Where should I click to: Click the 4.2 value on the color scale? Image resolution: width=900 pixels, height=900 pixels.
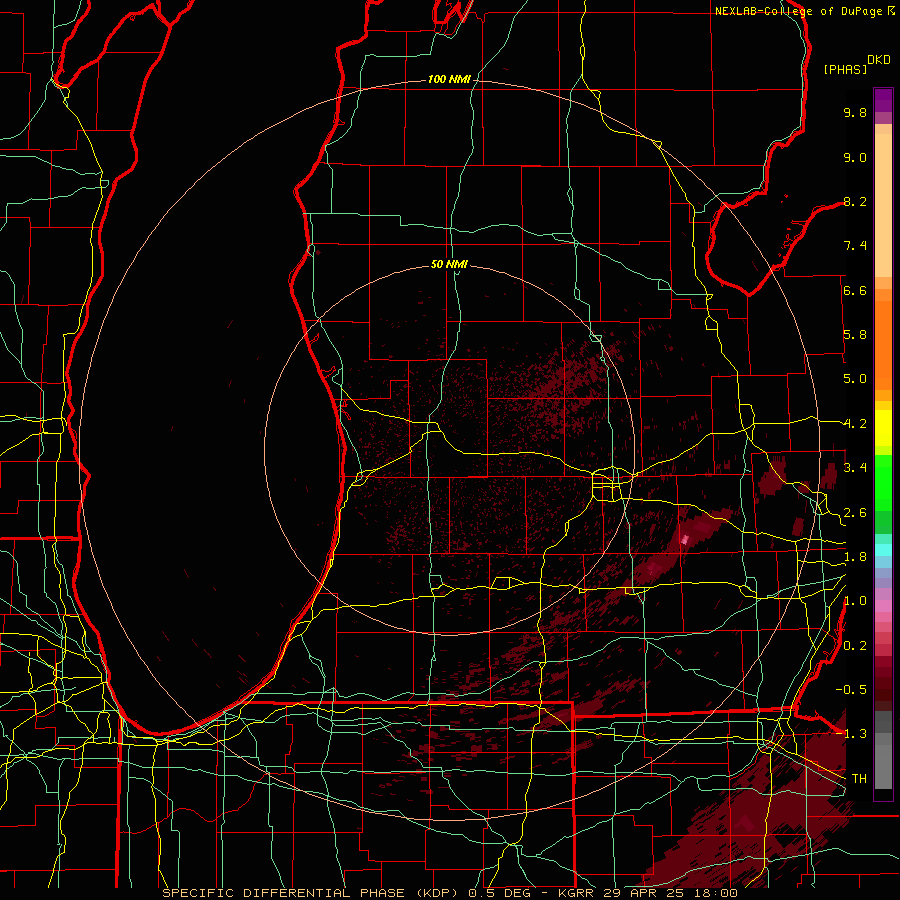[x=855, y=424]
